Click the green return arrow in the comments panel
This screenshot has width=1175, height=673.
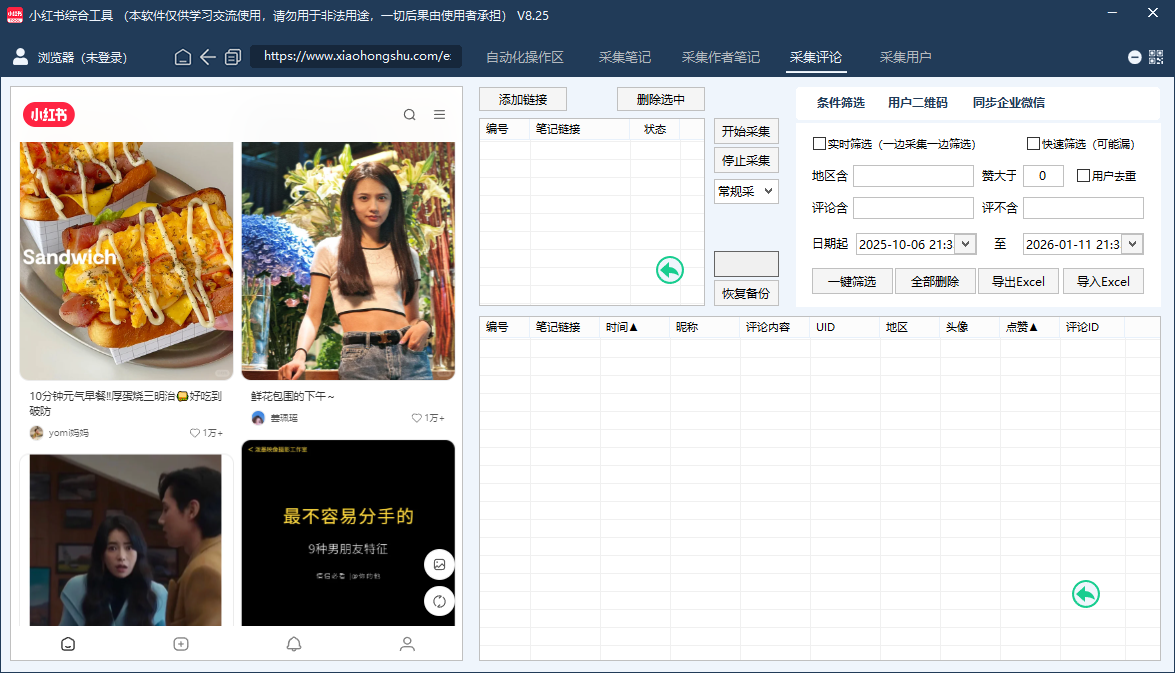[x=1085, y=593]
